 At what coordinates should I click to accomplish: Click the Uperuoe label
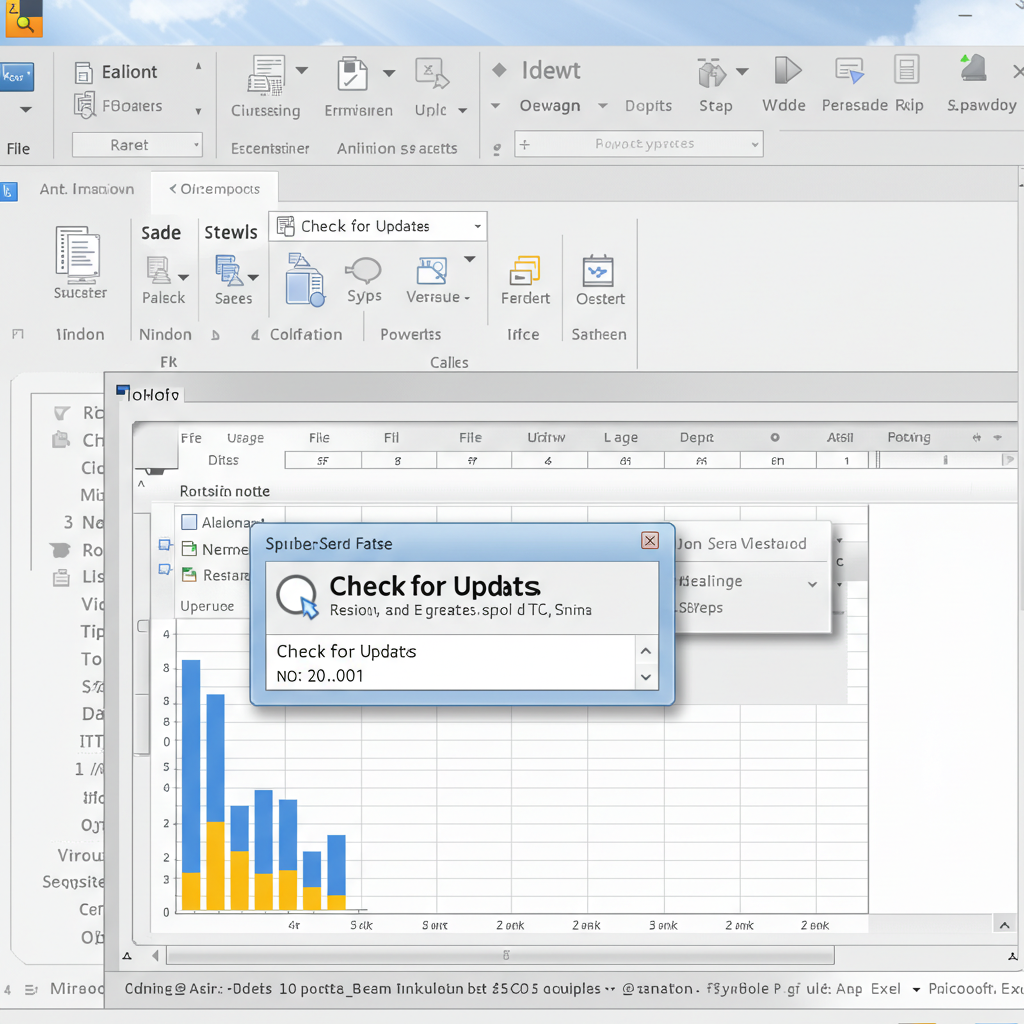[x=206, y=606]
